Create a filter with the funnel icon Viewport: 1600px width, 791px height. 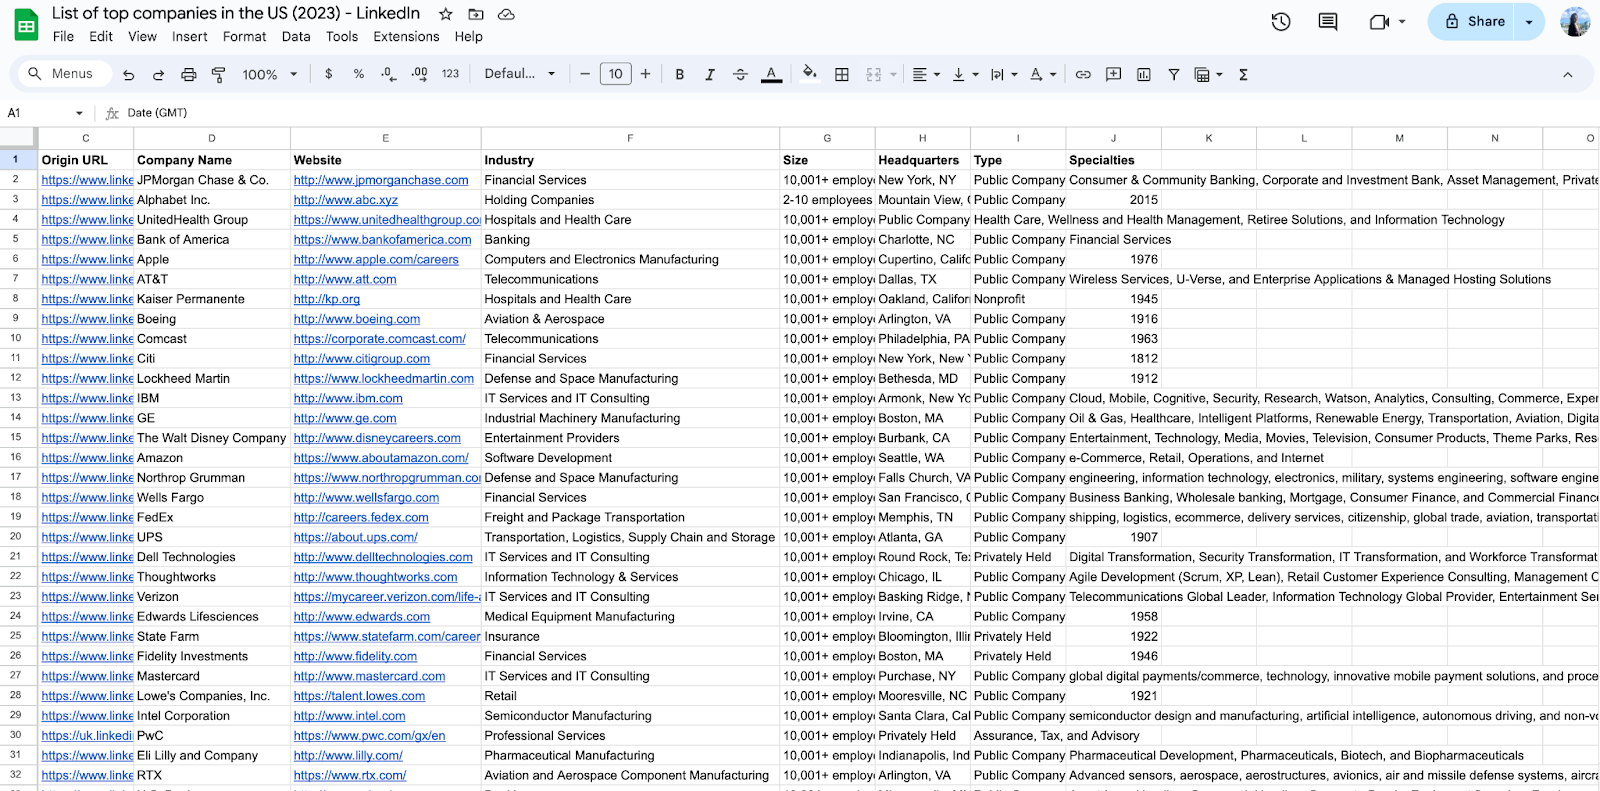(1173, 74)
